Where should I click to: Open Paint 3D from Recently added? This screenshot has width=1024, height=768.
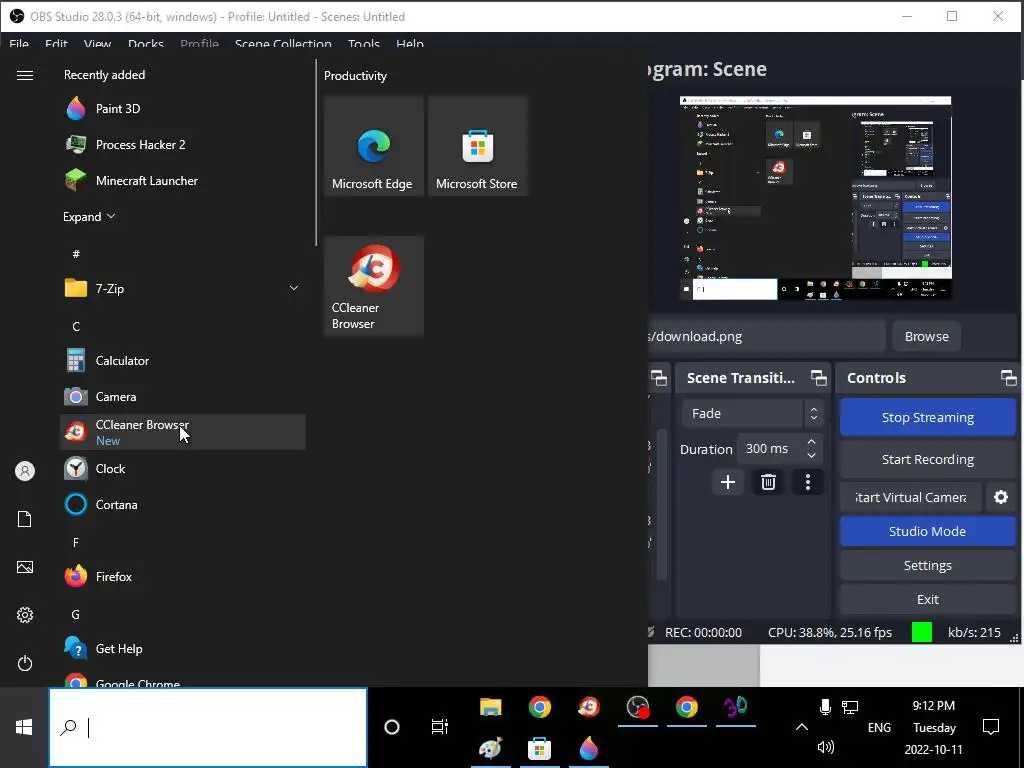coord(183,108)
